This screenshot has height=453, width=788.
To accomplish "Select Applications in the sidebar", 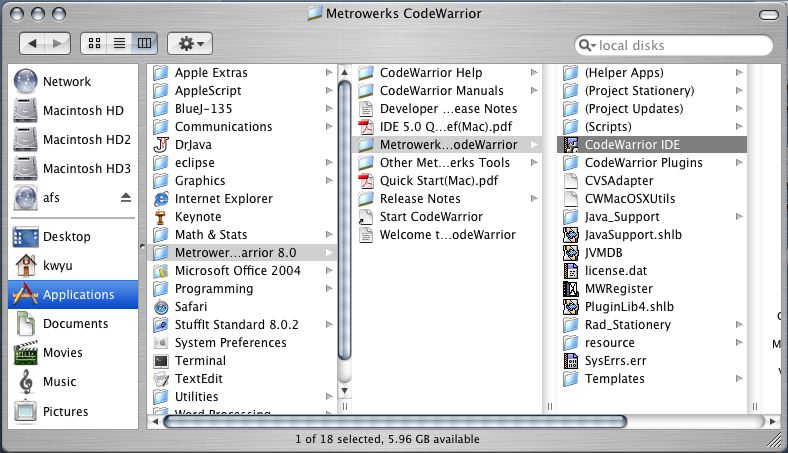I will click(x=73, y=295).
